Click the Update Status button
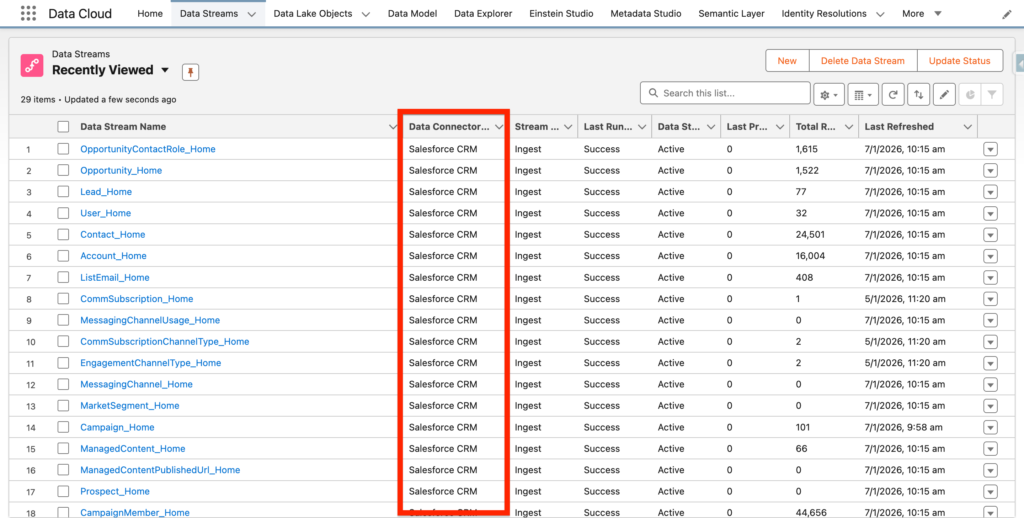Screen dimensions: 1024x518 click(959, 61)
